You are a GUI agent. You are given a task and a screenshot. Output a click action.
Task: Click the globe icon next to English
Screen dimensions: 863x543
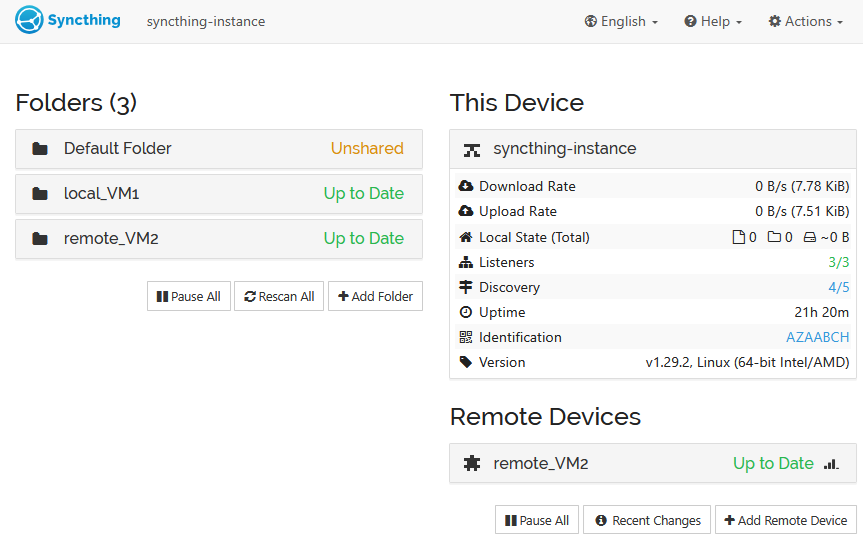click(x=591, y=21)
